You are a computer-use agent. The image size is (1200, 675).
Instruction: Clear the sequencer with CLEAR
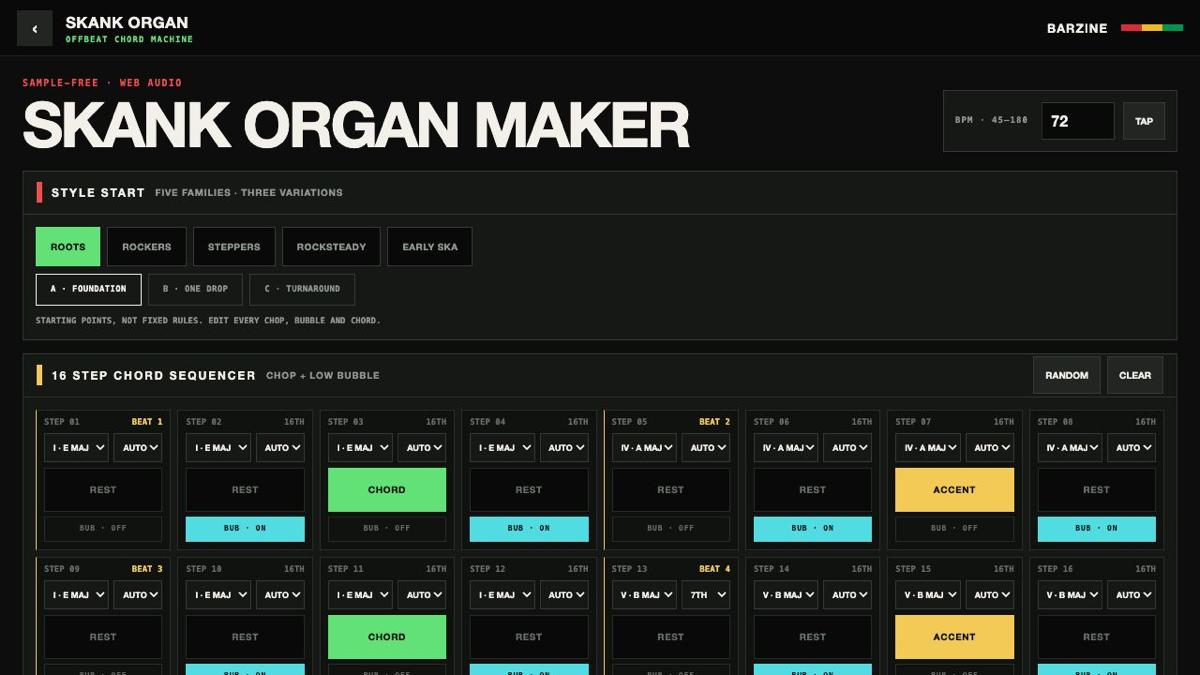click(1135, 375)
